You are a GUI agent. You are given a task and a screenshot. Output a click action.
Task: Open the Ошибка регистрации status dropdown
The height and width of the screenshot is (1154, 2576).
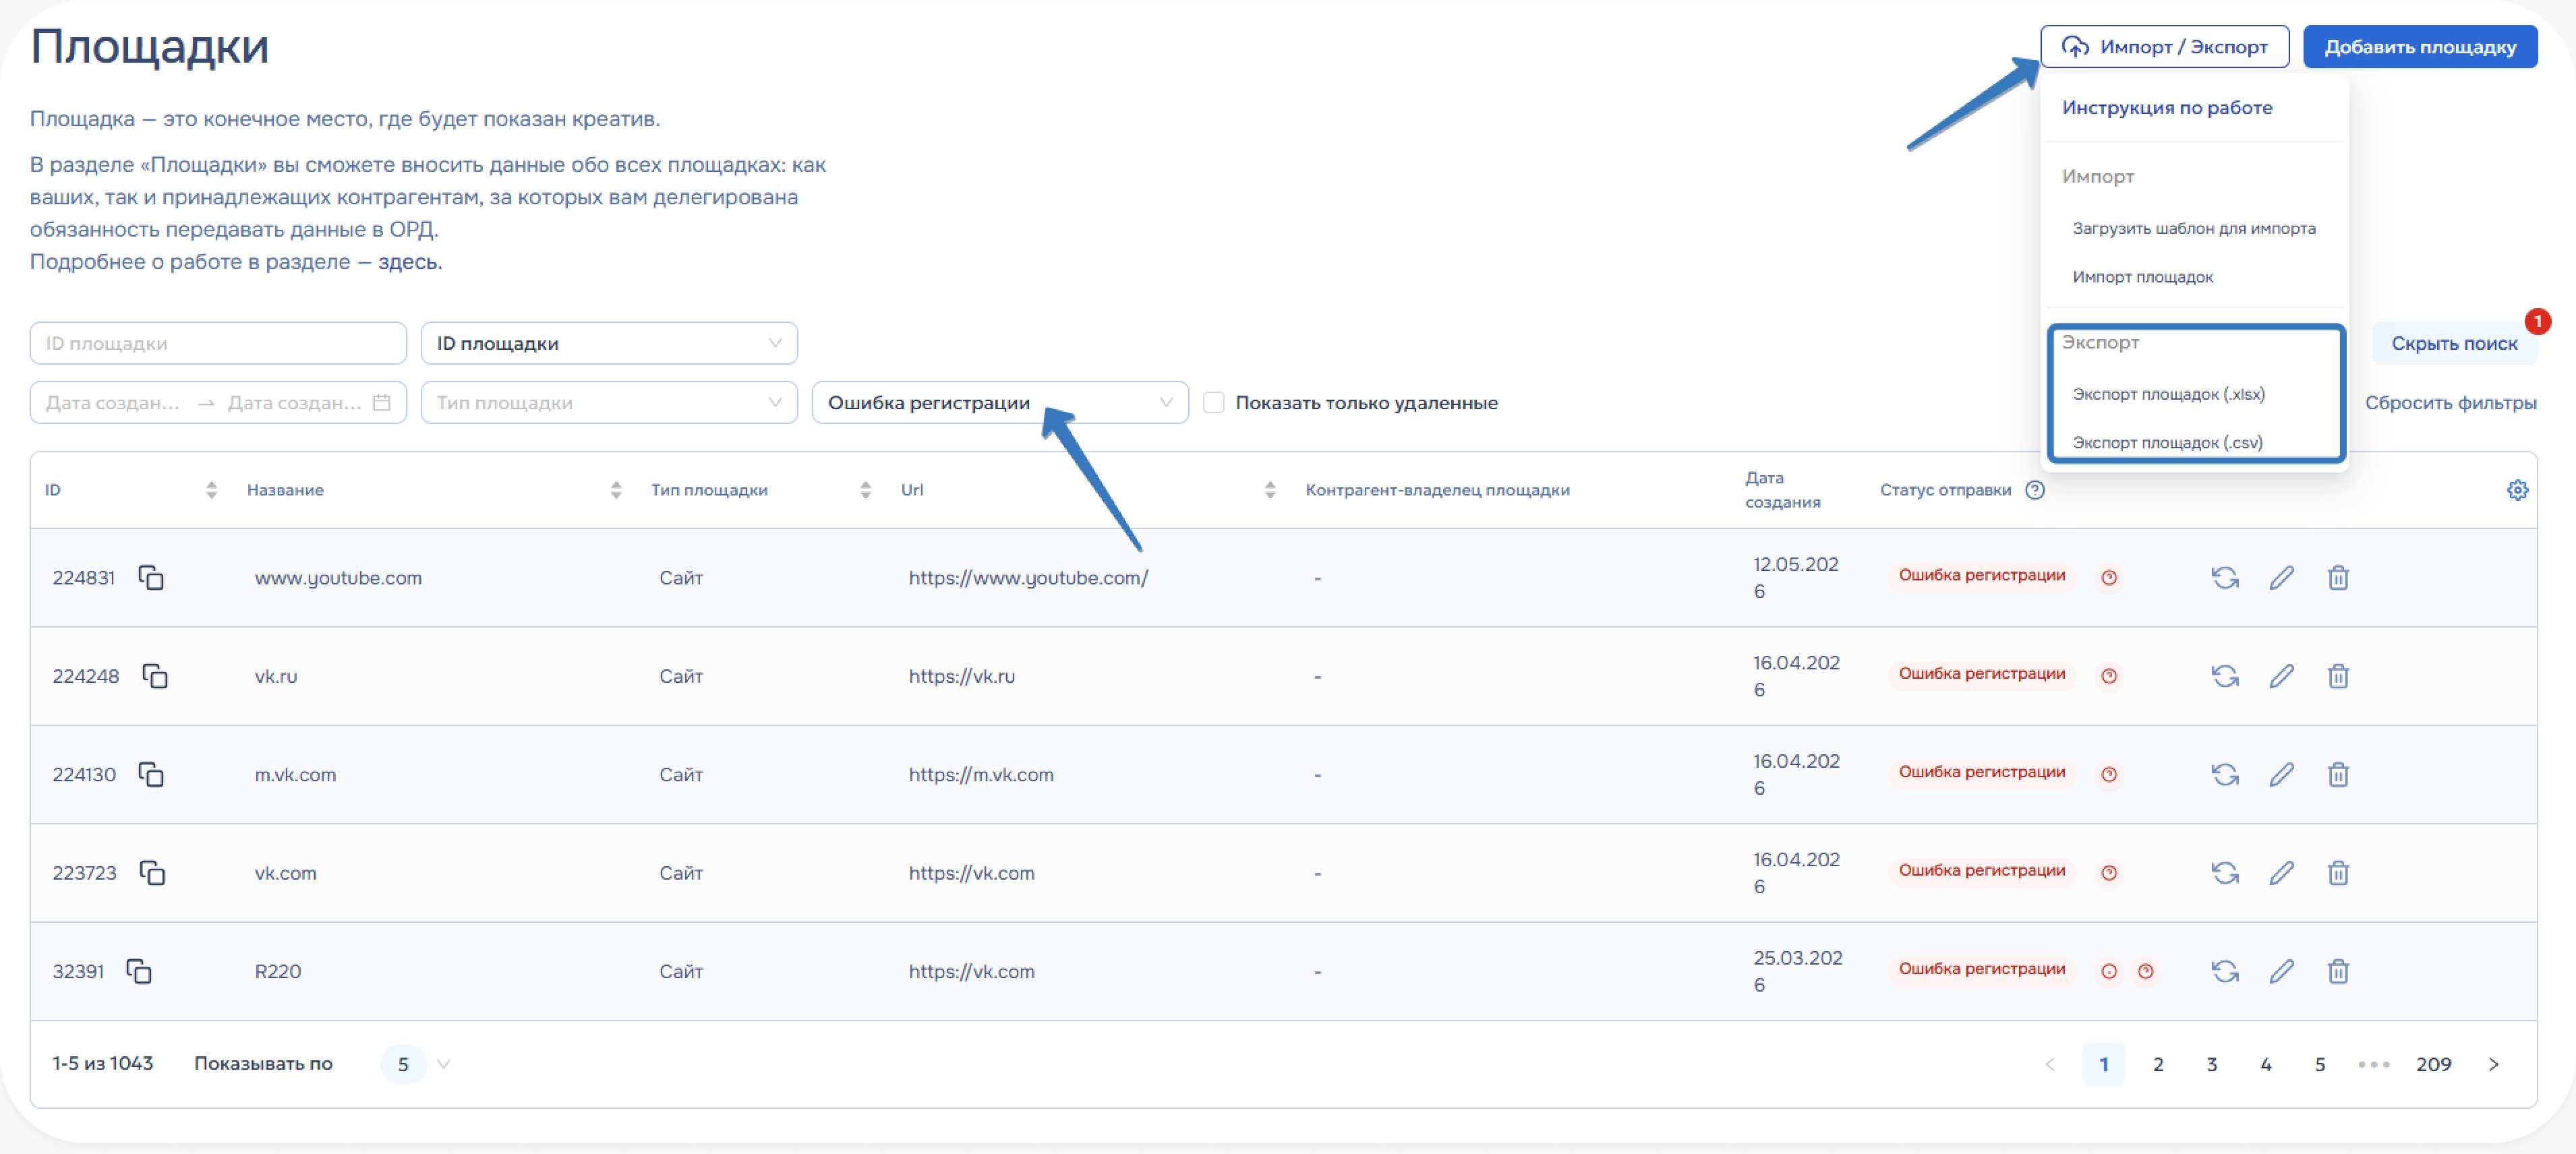pos(1000,403)
